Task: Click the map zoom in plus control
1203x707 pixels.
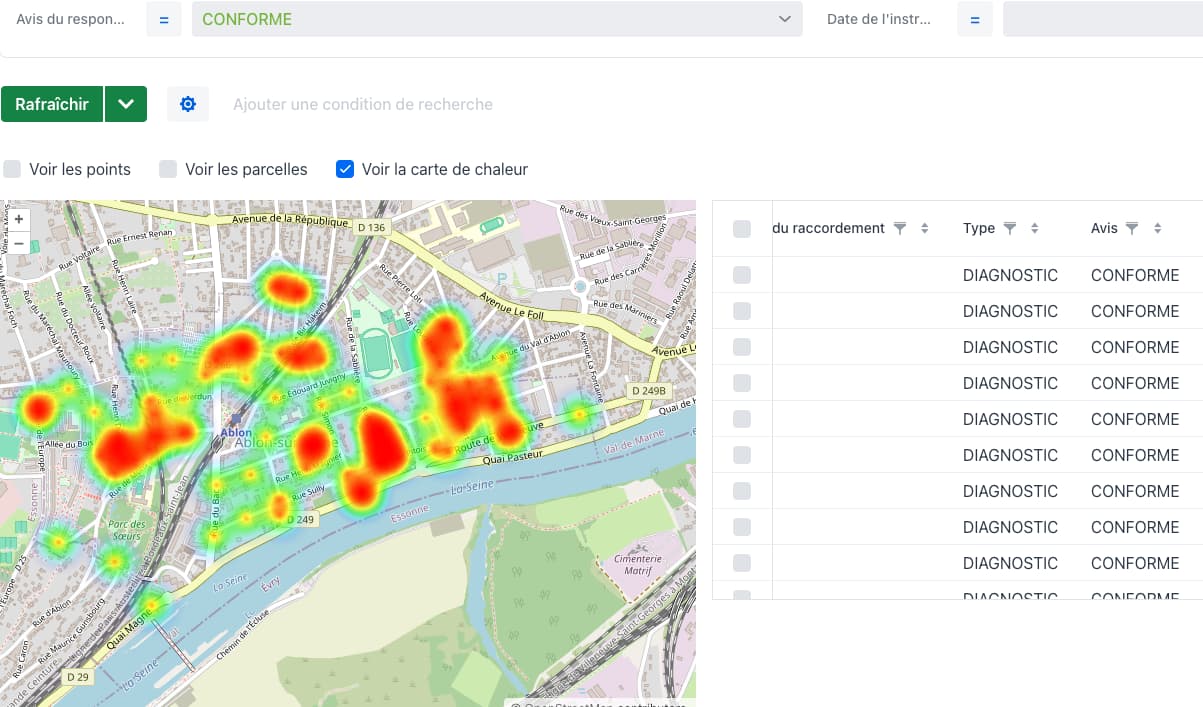Action: [x=18, y=218]
